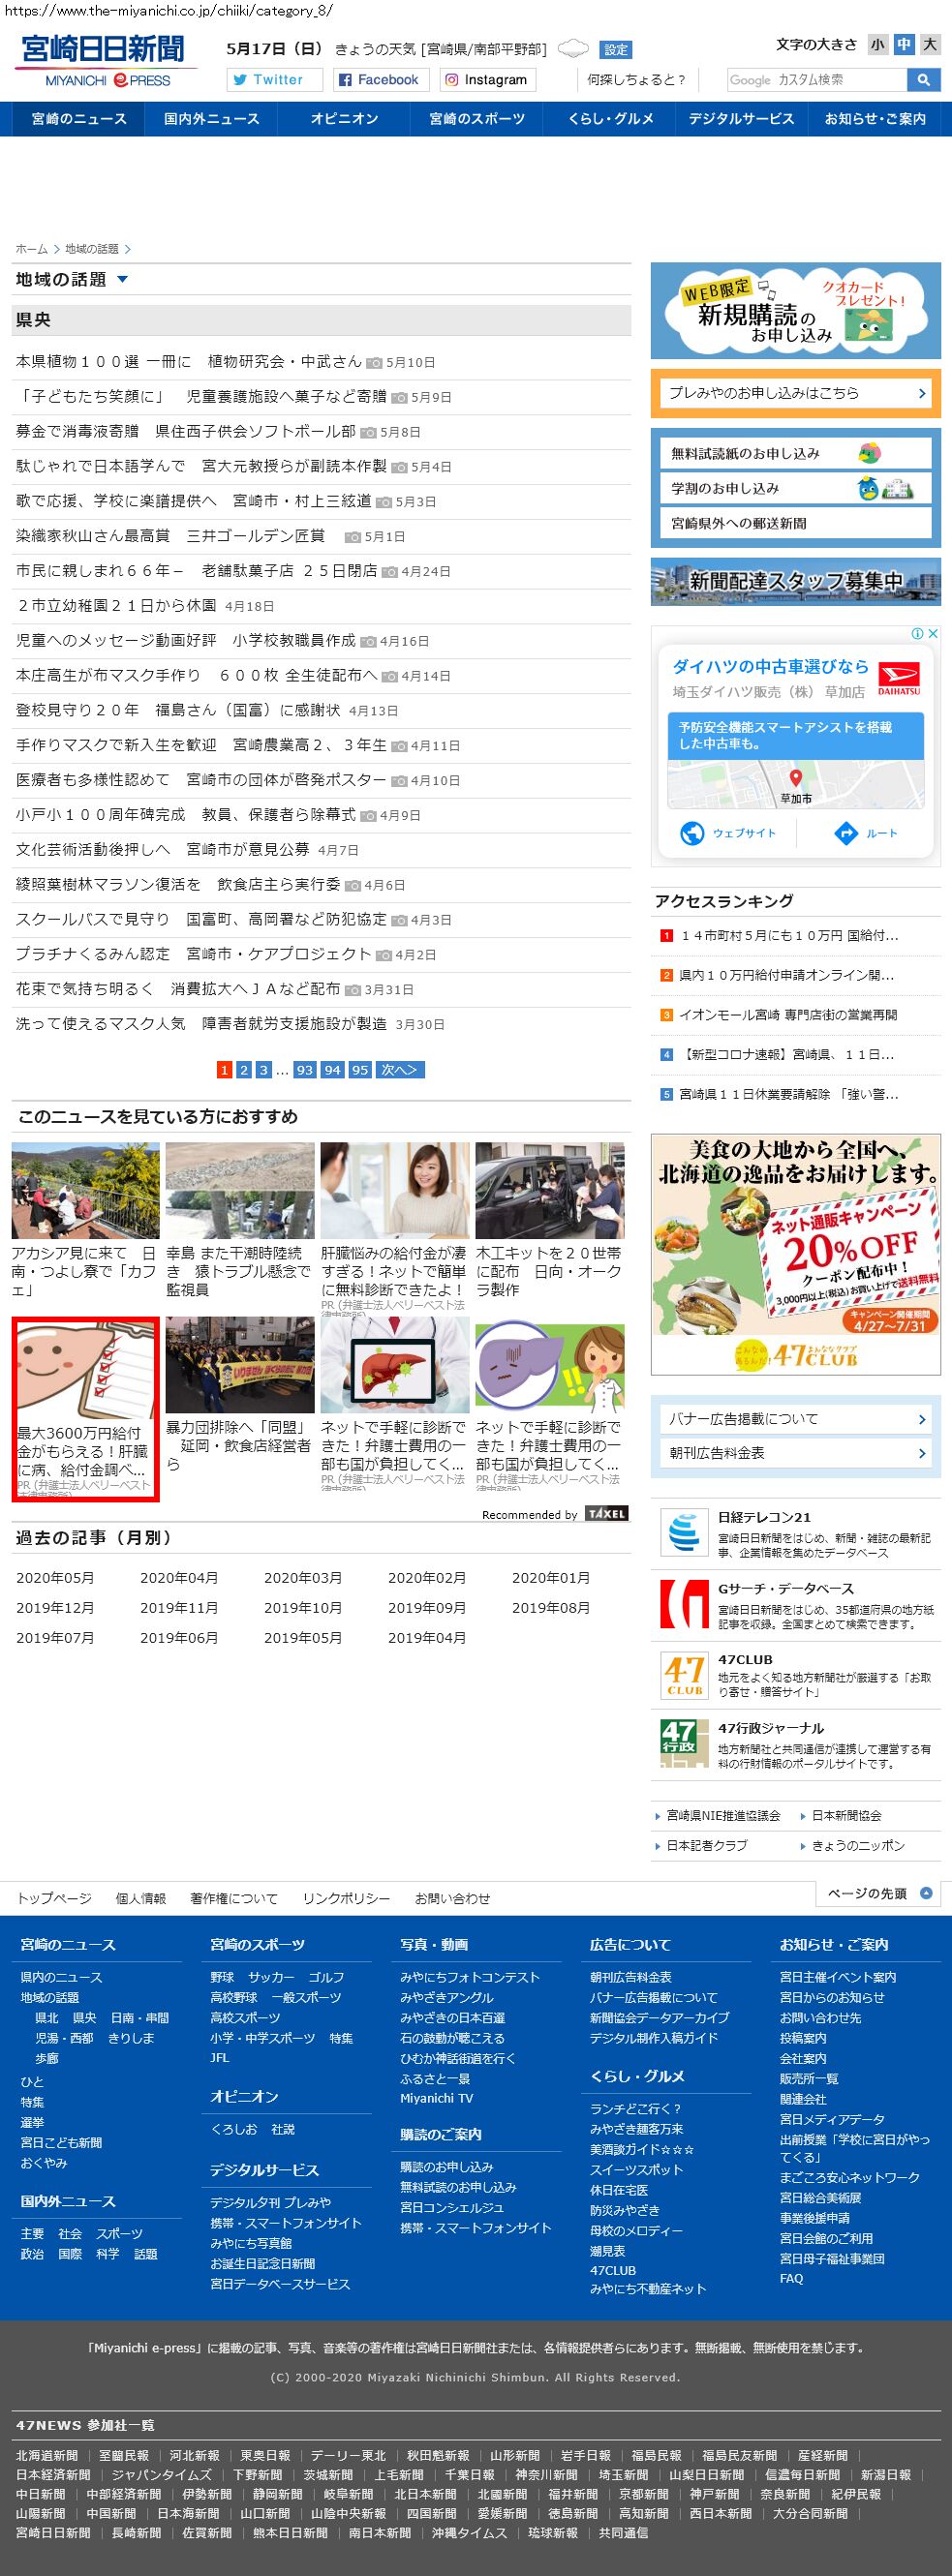
Task: Click the weather 設定 button
Action: (x=616, y=50)
